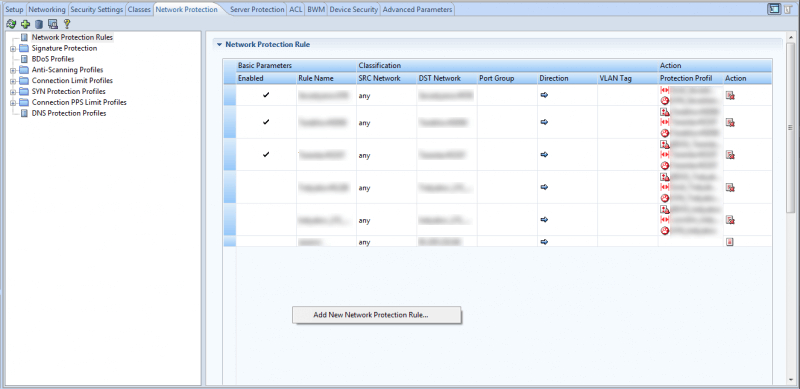Click the direction arrow in the last rule row
The height and width of the screenshot is (389, 800).
[544, 242]
